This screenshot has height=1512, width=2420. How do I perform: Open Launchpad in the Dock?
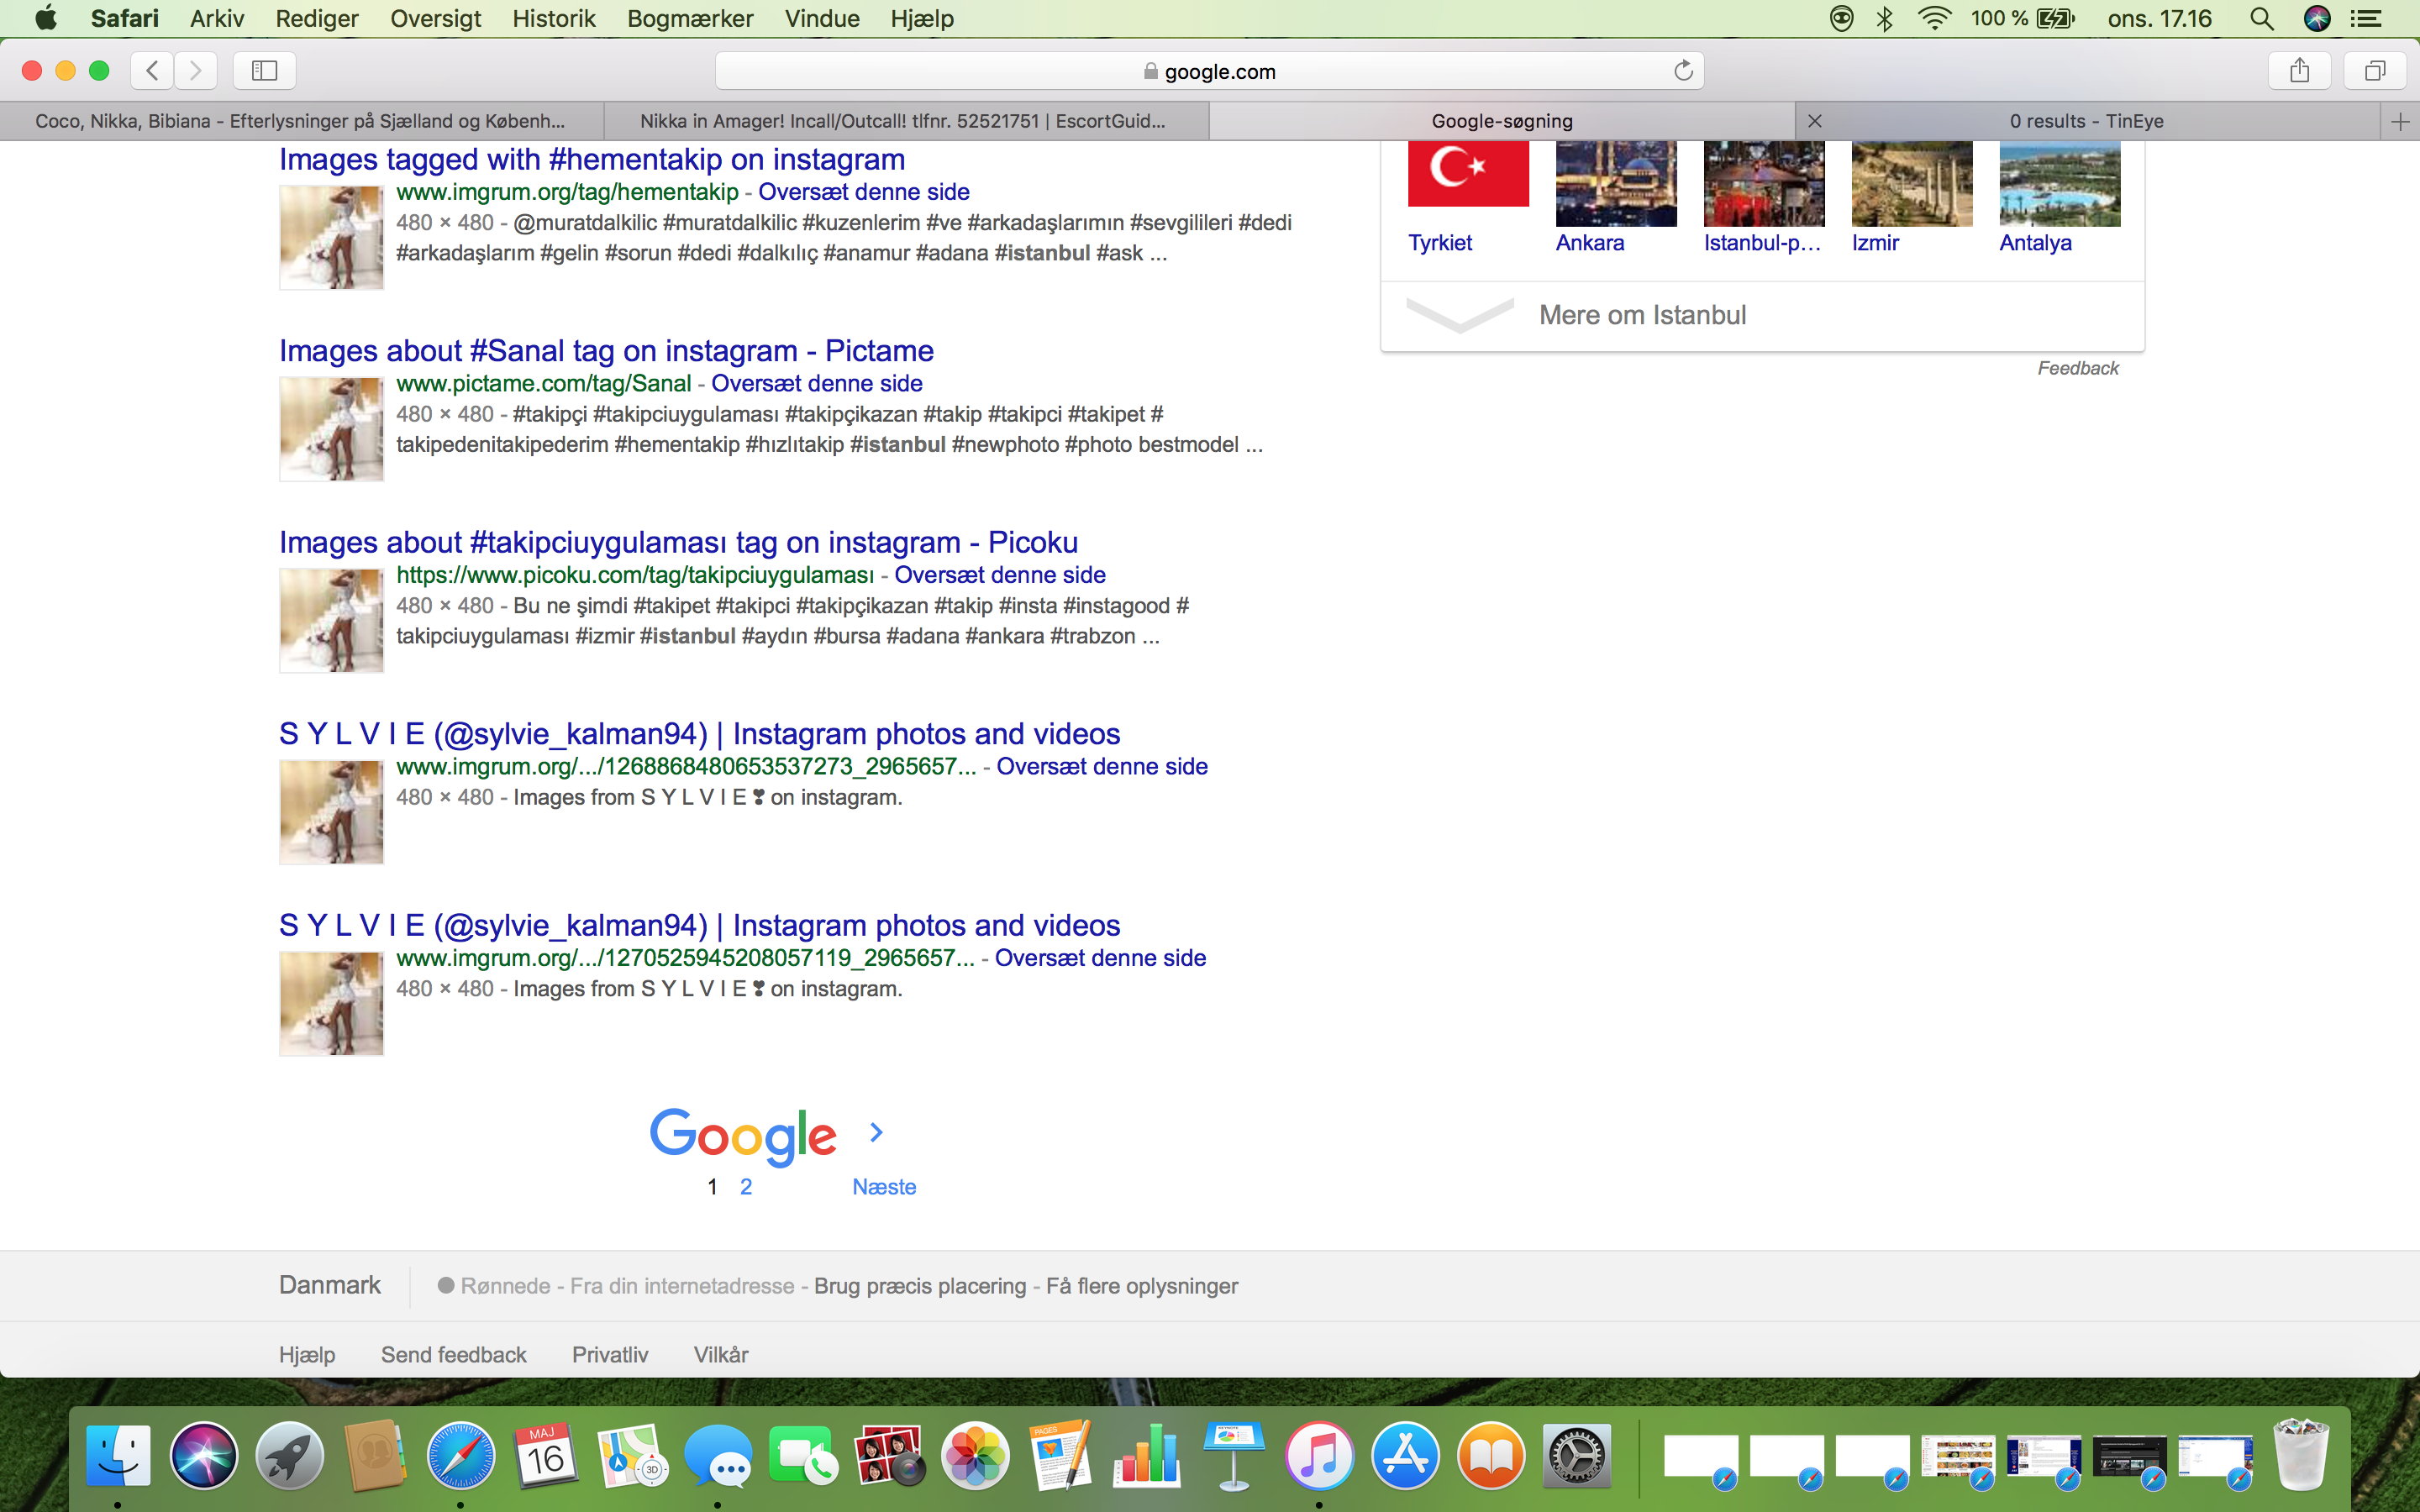tap(290, 1455)
